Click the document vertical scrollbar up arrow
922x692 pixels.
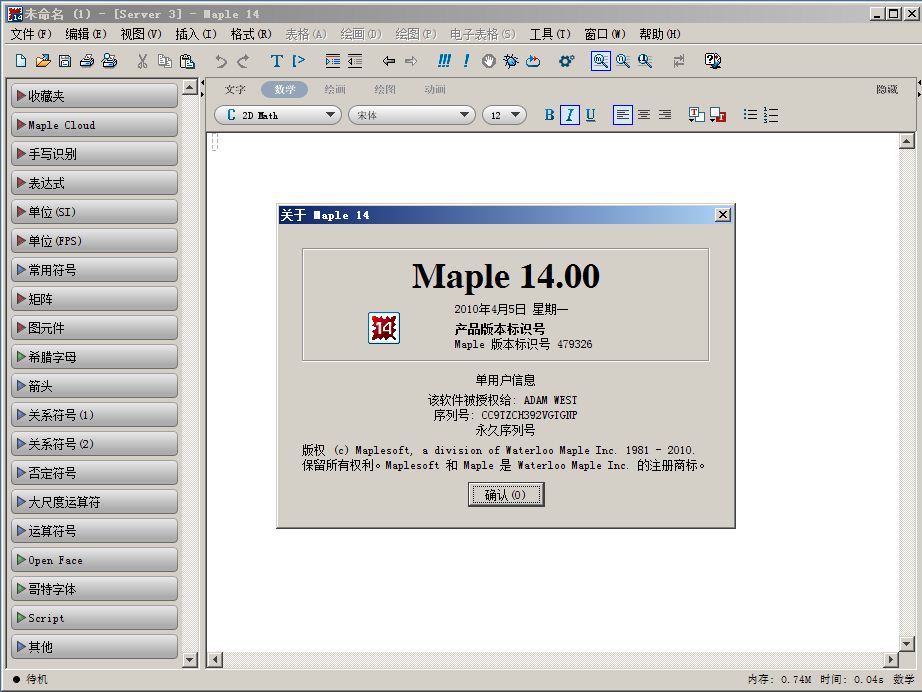click(907, 141)
